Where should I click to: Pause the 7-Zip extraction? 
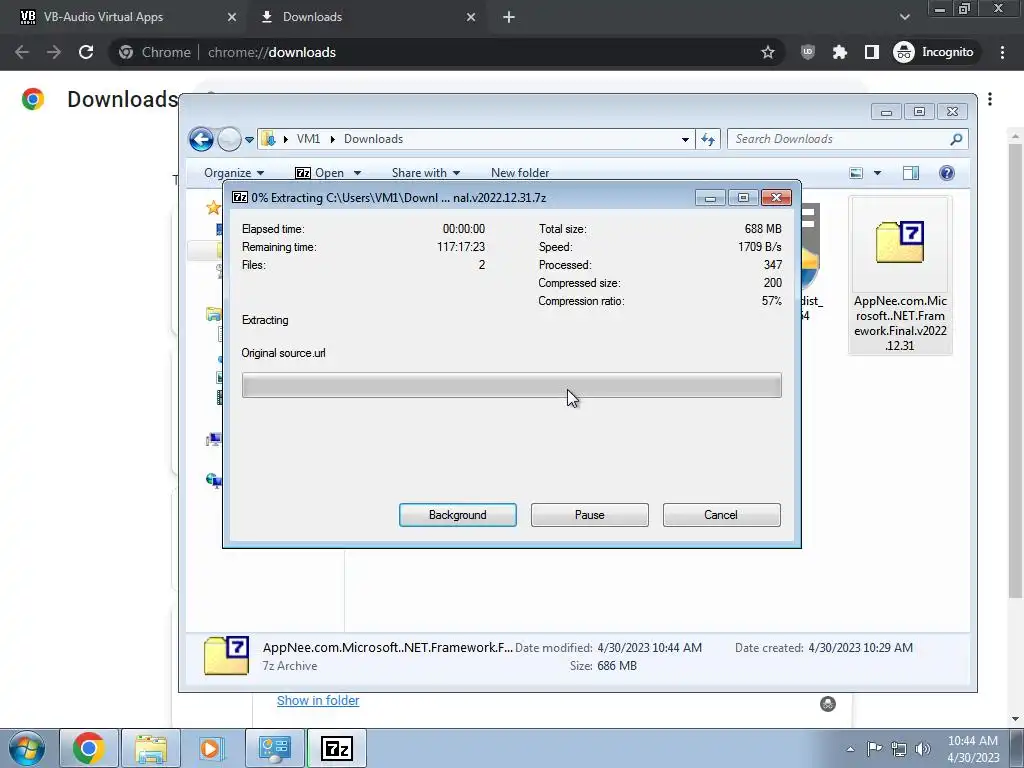click(589, 515)
